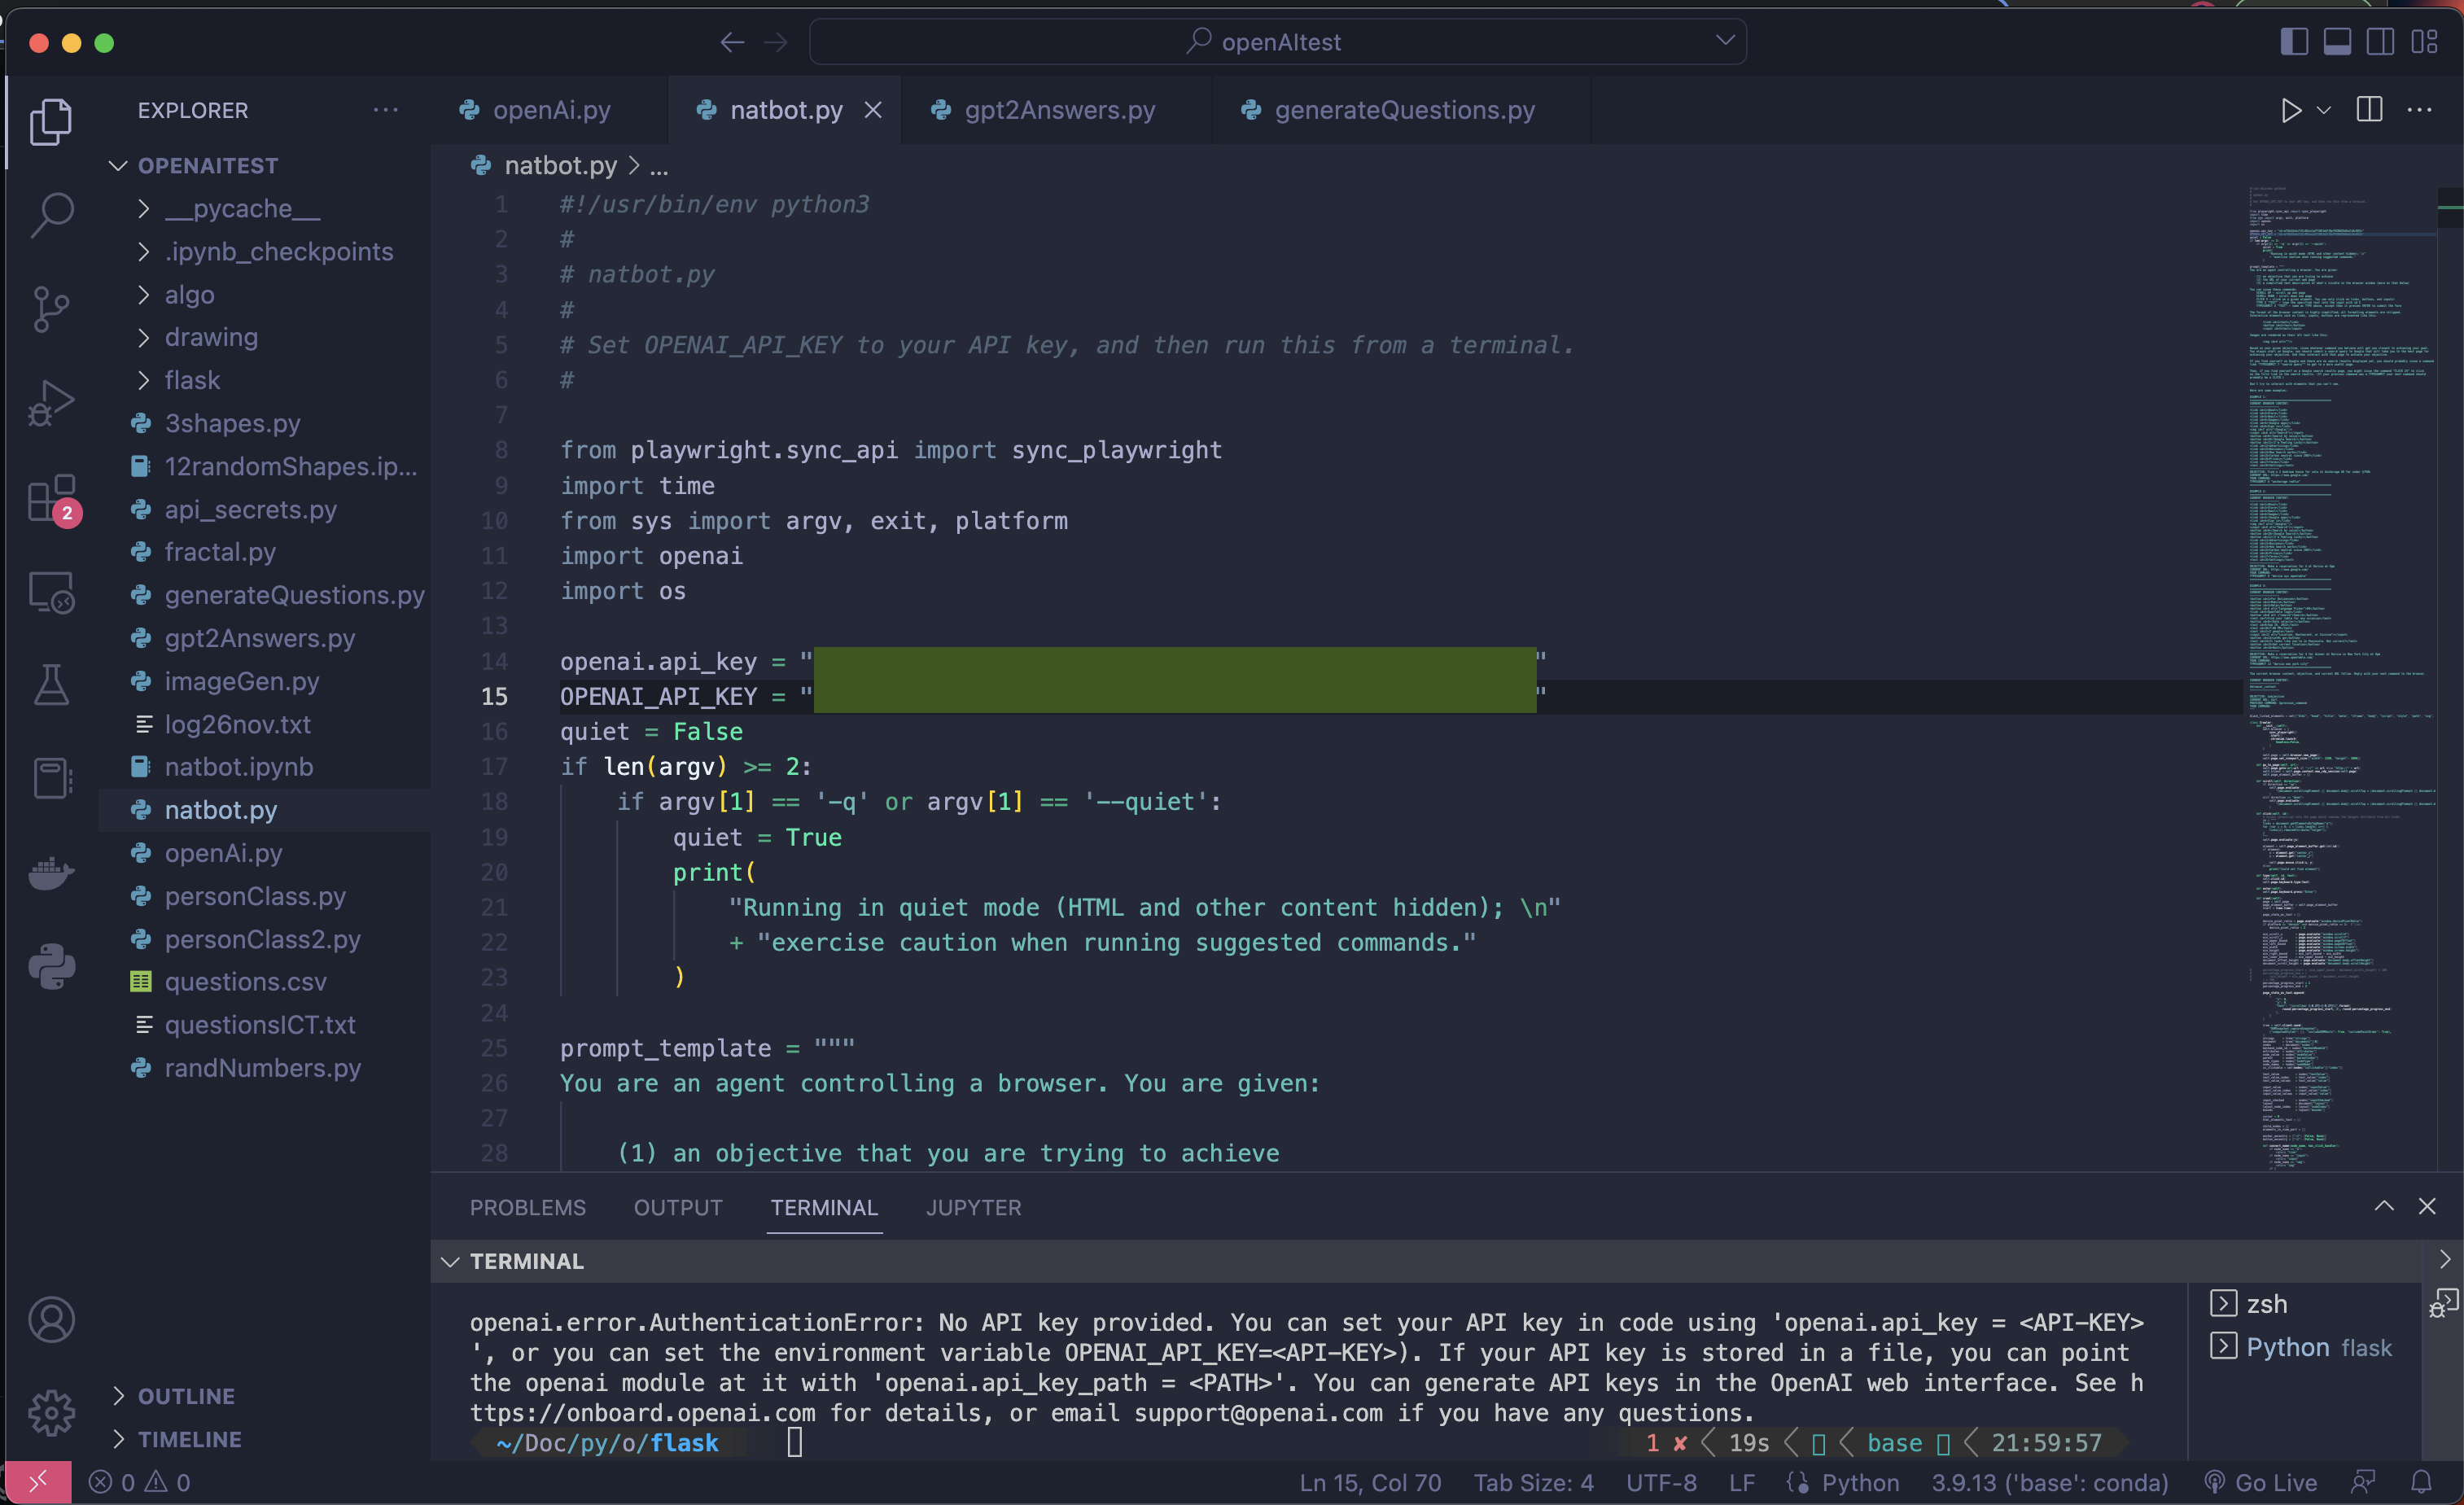Screen dimensions: 2464x1505
Task: Open questions.csv in the explorer
Action: click(x=265, y=981)
